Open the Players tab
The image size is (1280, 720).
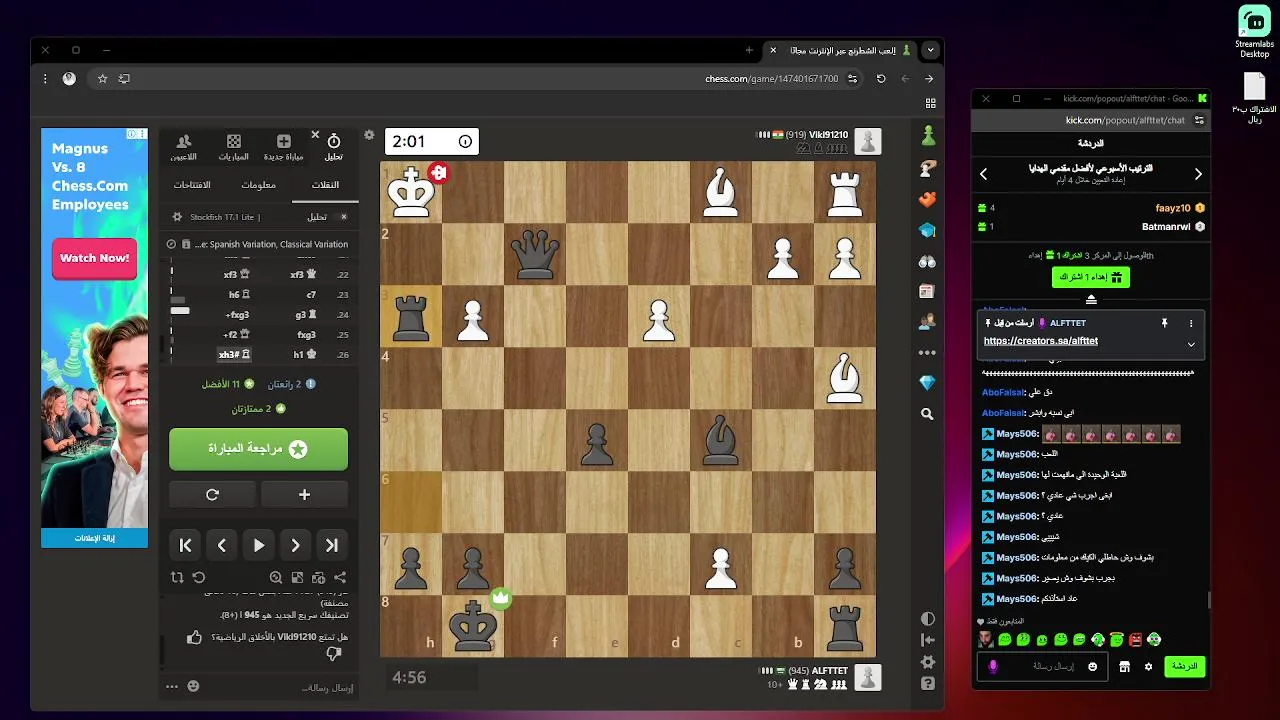(x=183, y=146)
